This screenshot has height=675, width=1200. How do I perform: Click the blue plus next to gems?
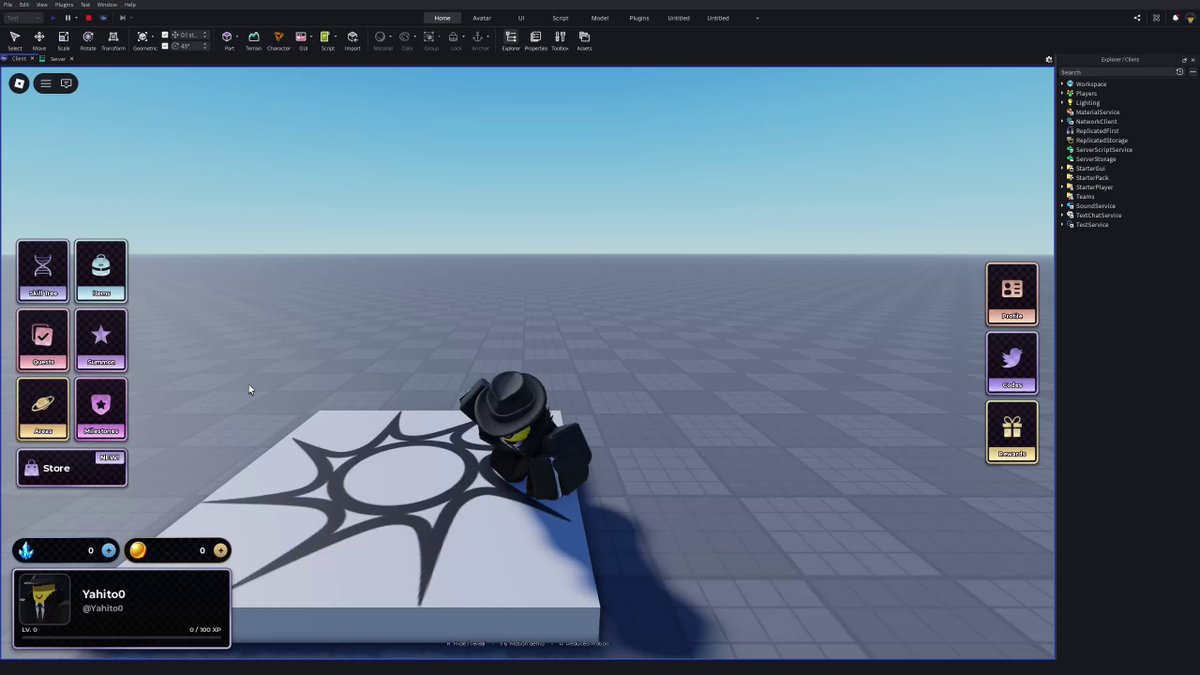(108, 550)
